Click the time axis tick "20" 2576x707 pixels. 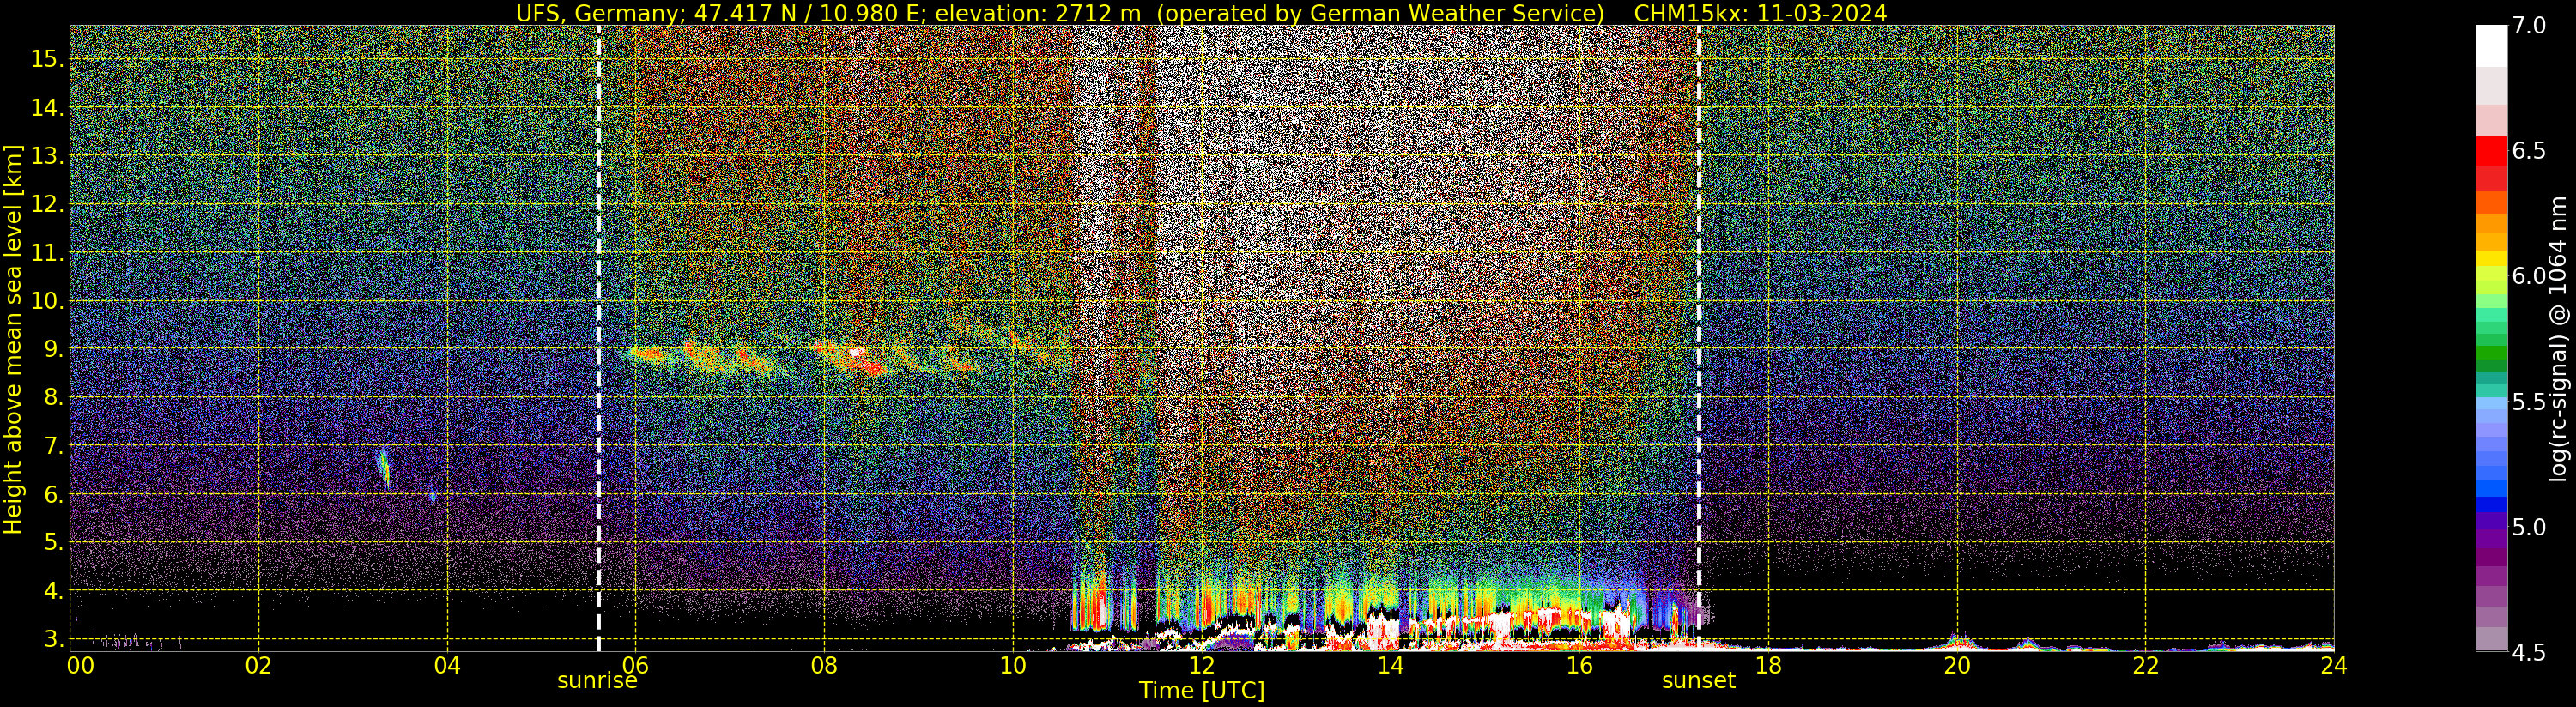(x=1957, y=665)
